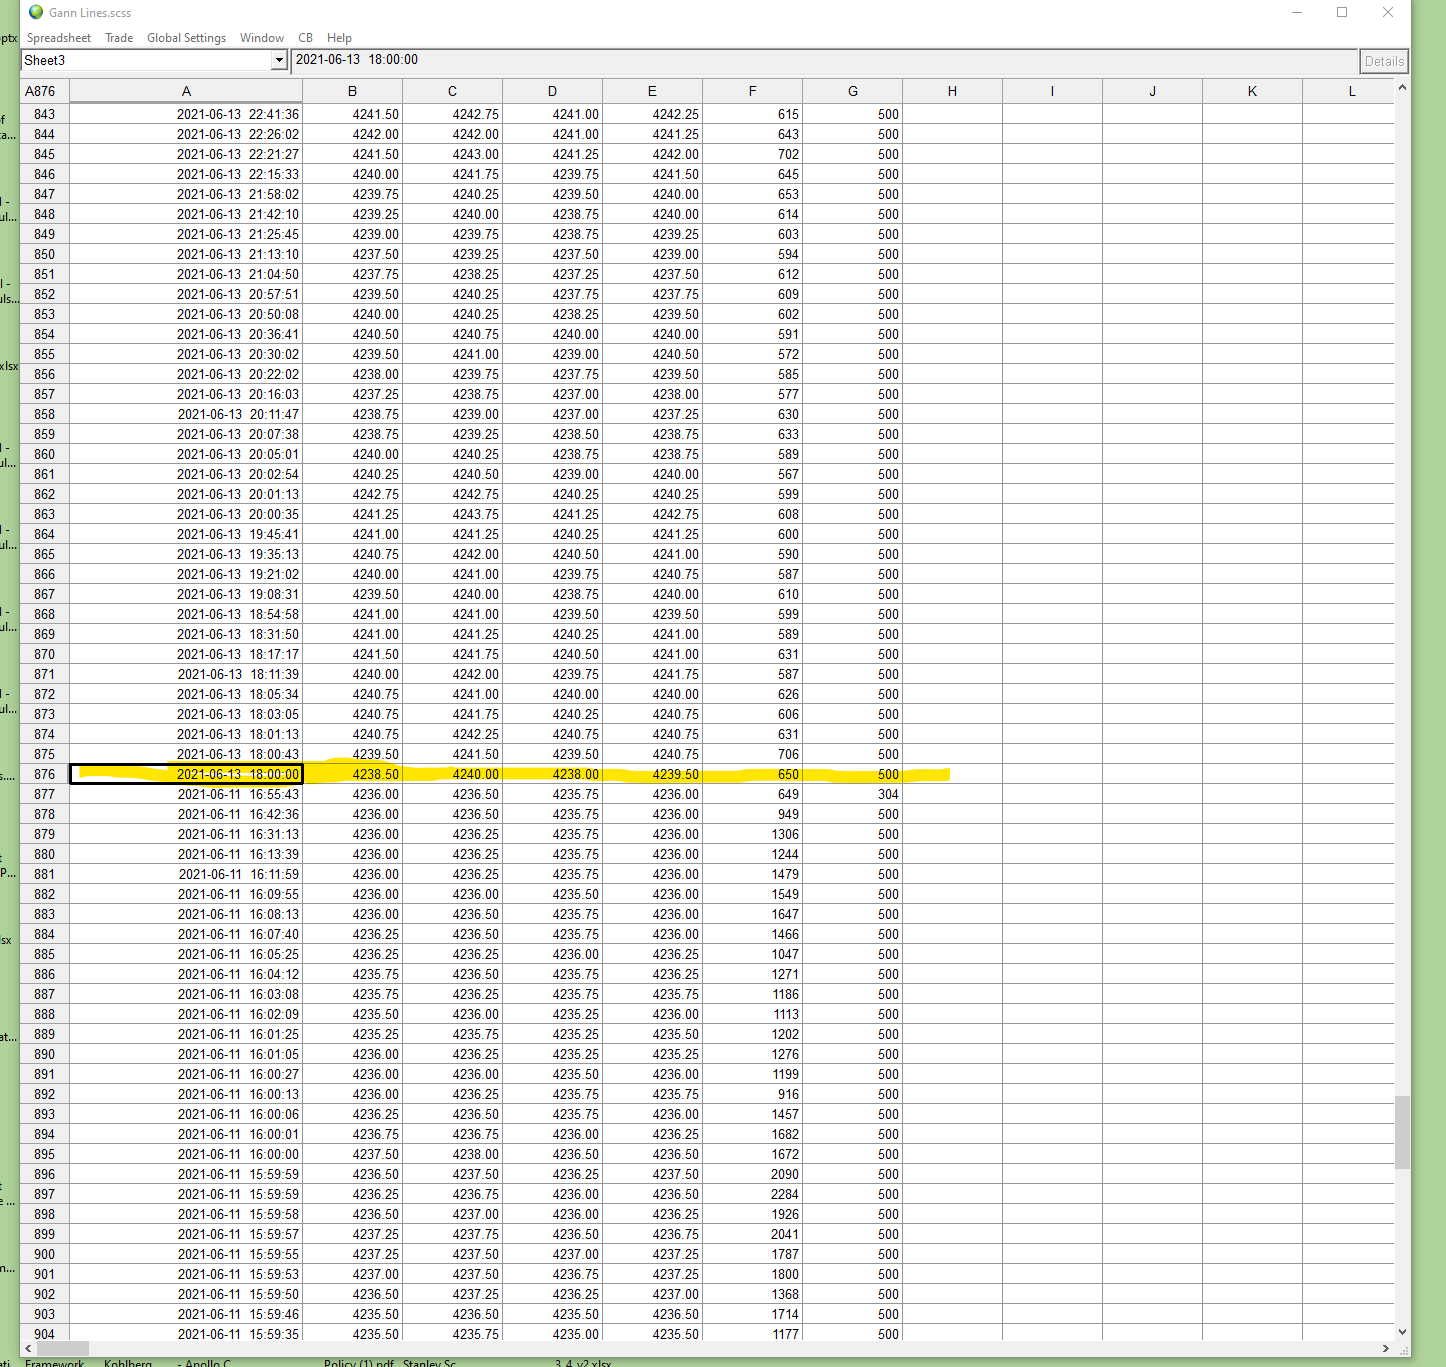Click cell F876 showing 650
1446x1367 pixels.
coord(752,774)
